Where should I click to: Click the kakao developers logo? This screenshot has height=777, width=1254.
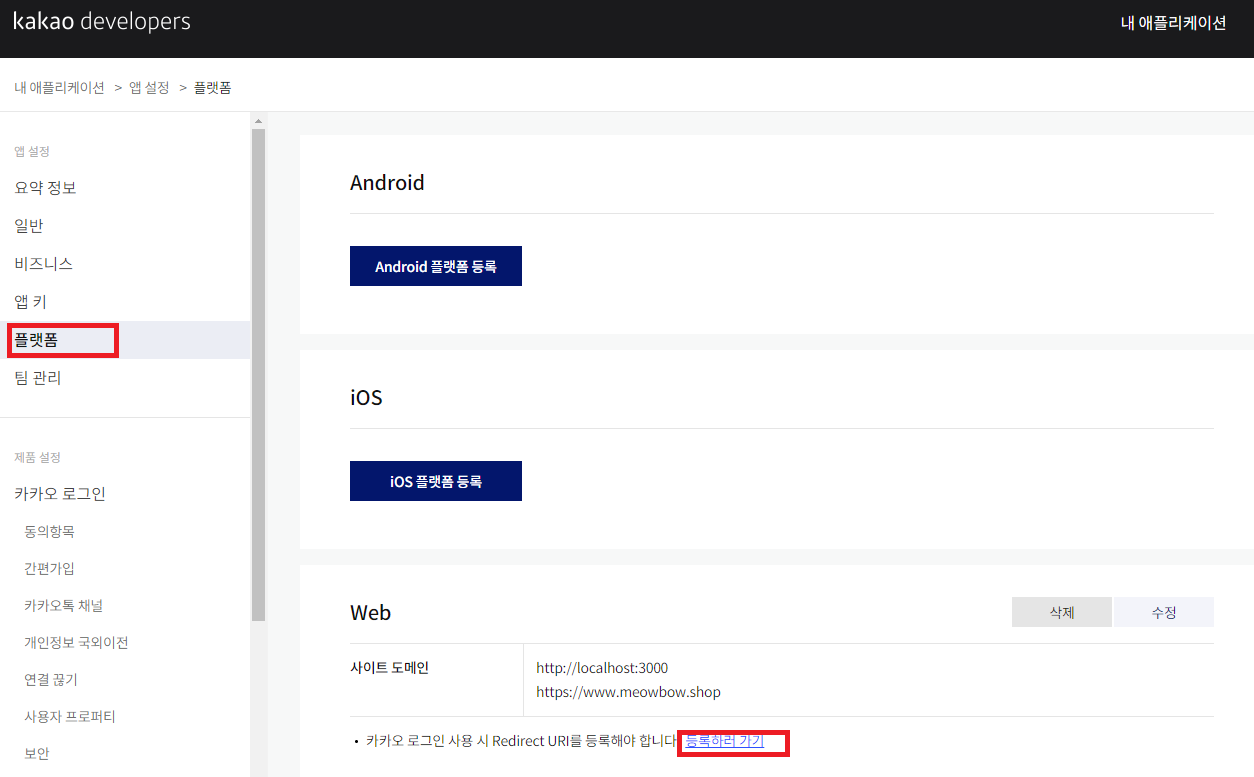point(101,21)
